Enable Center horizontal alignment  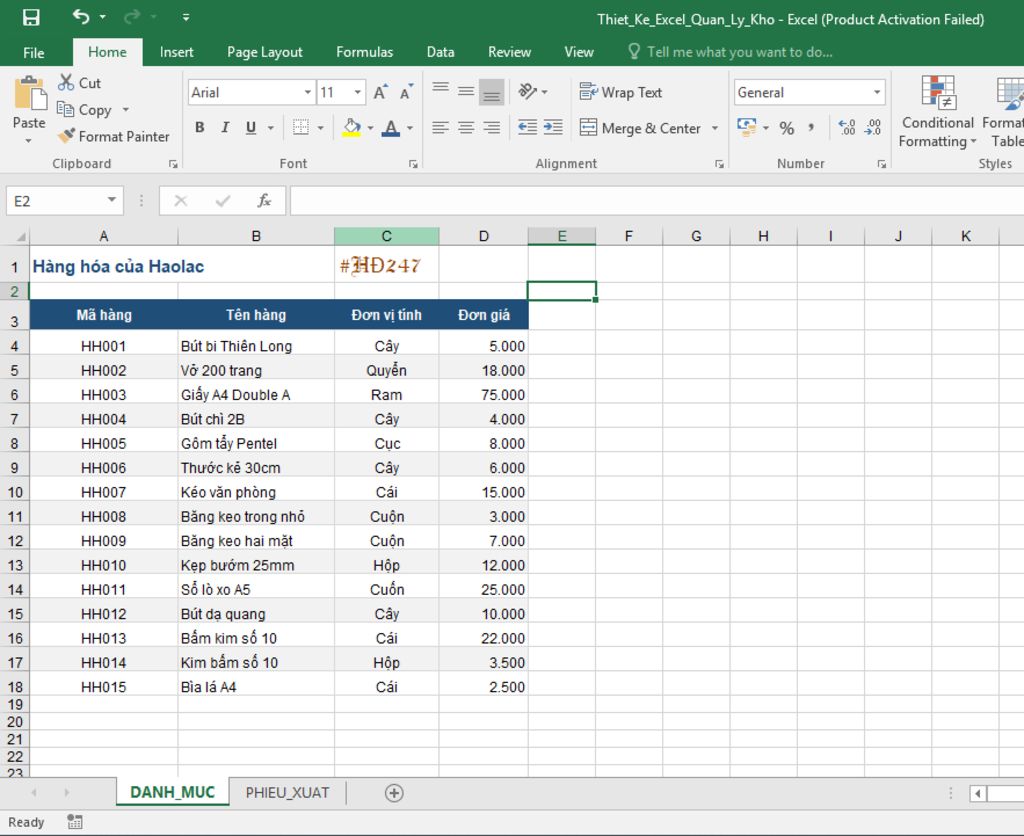coord(466,127)
